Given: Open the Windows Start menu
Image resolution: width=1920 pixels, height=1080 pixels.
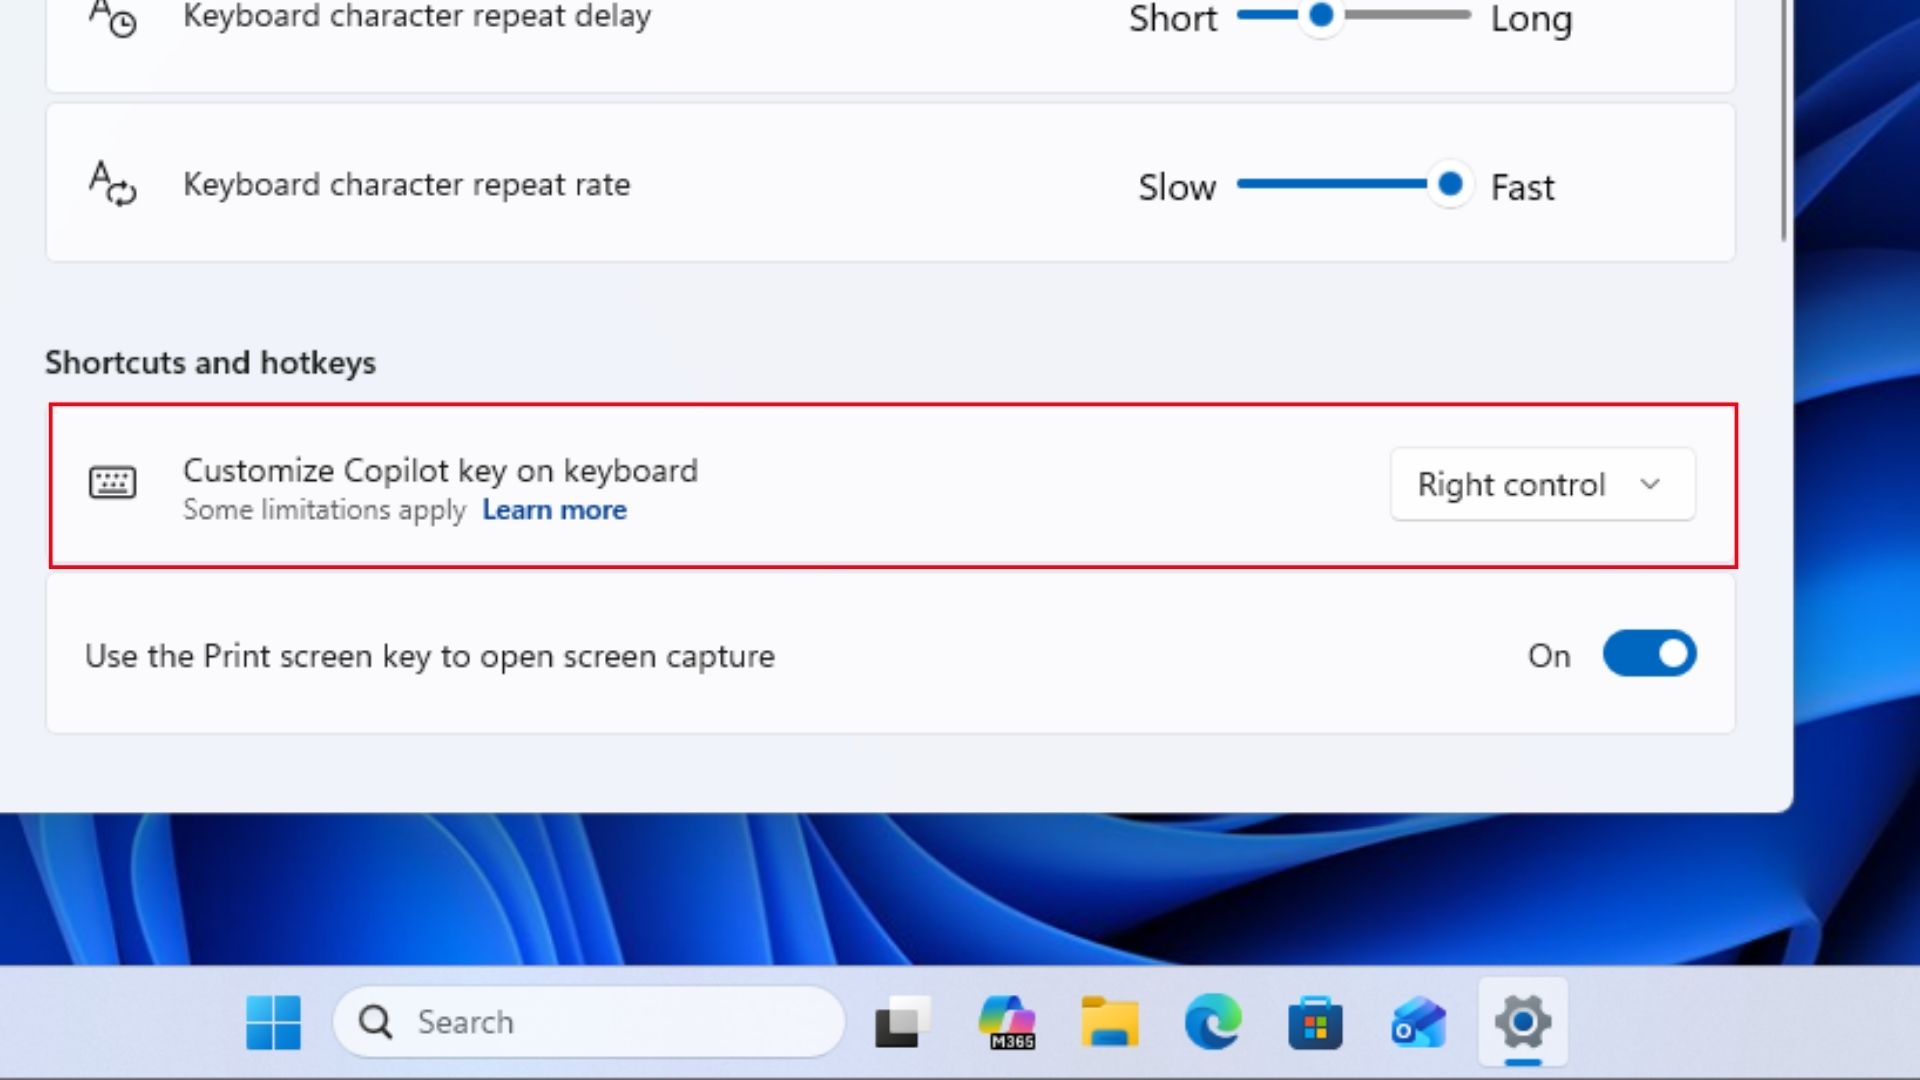Looking at the screenshot, I should click(273, 1022).
